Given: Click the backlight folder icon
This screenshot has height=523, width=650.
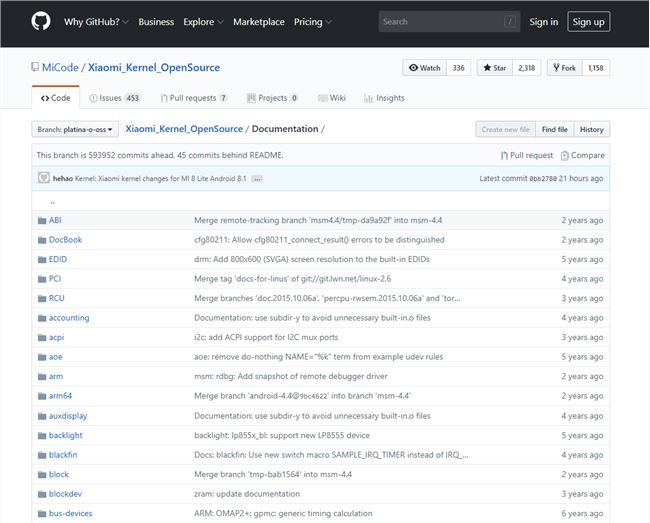Looking at the screenshot, I should [42, 436].
